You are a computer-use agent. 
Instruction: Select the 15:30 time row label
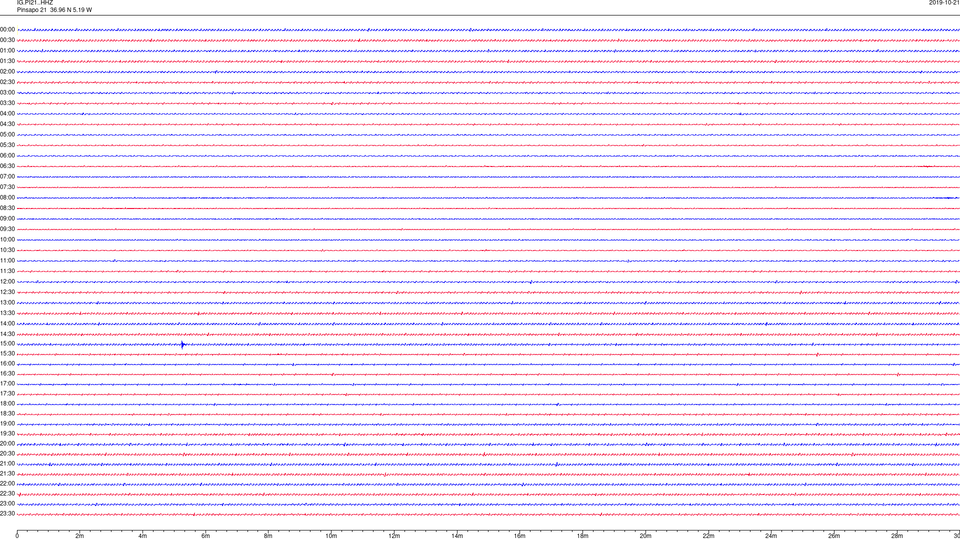click(x=7, y=353)
